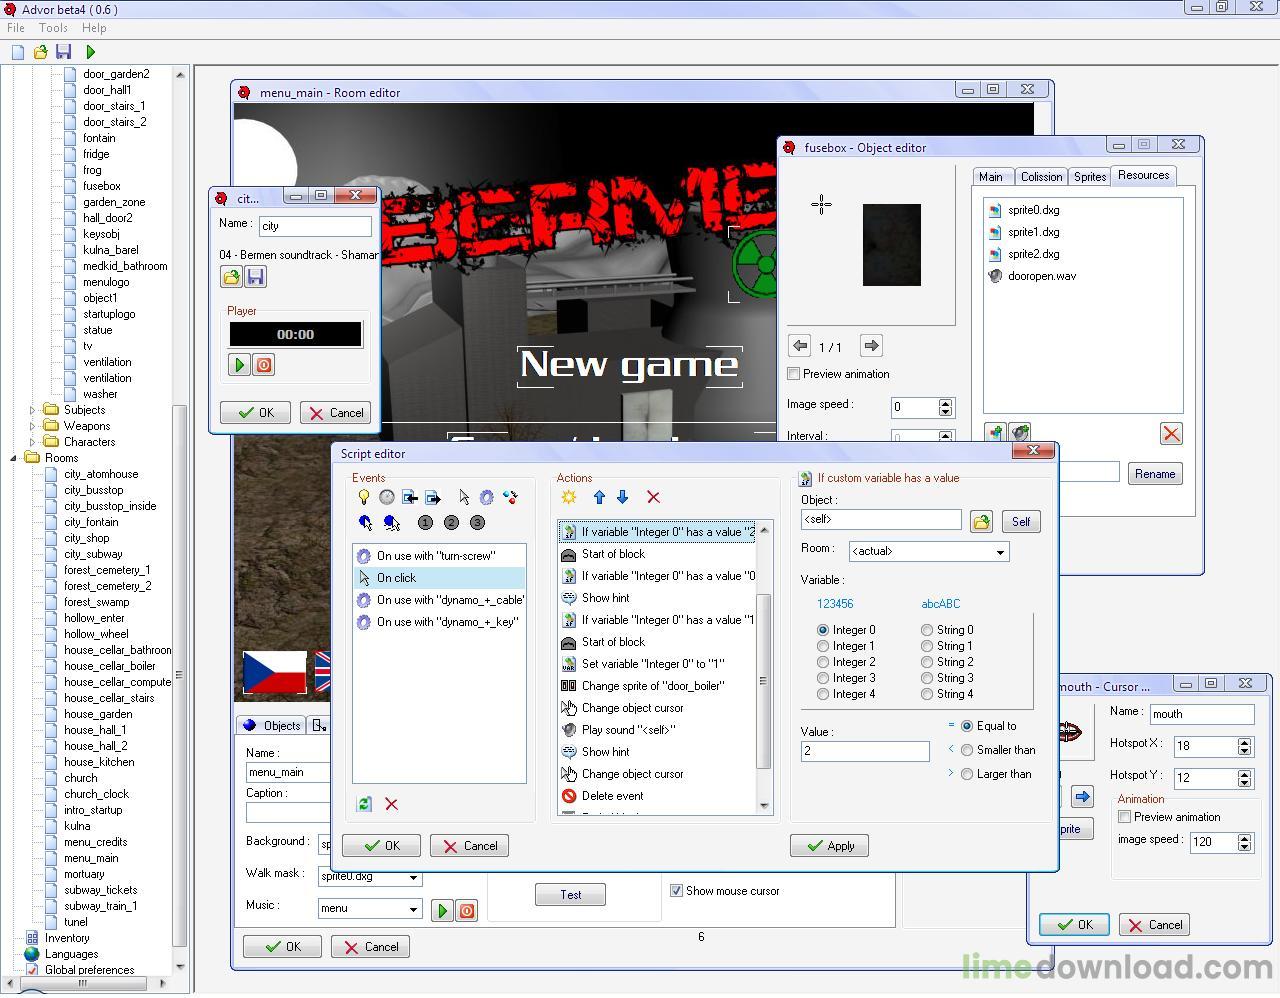Click the Add new action sun icon
The image size is (1280, 998).
click(x=569, y=497)
